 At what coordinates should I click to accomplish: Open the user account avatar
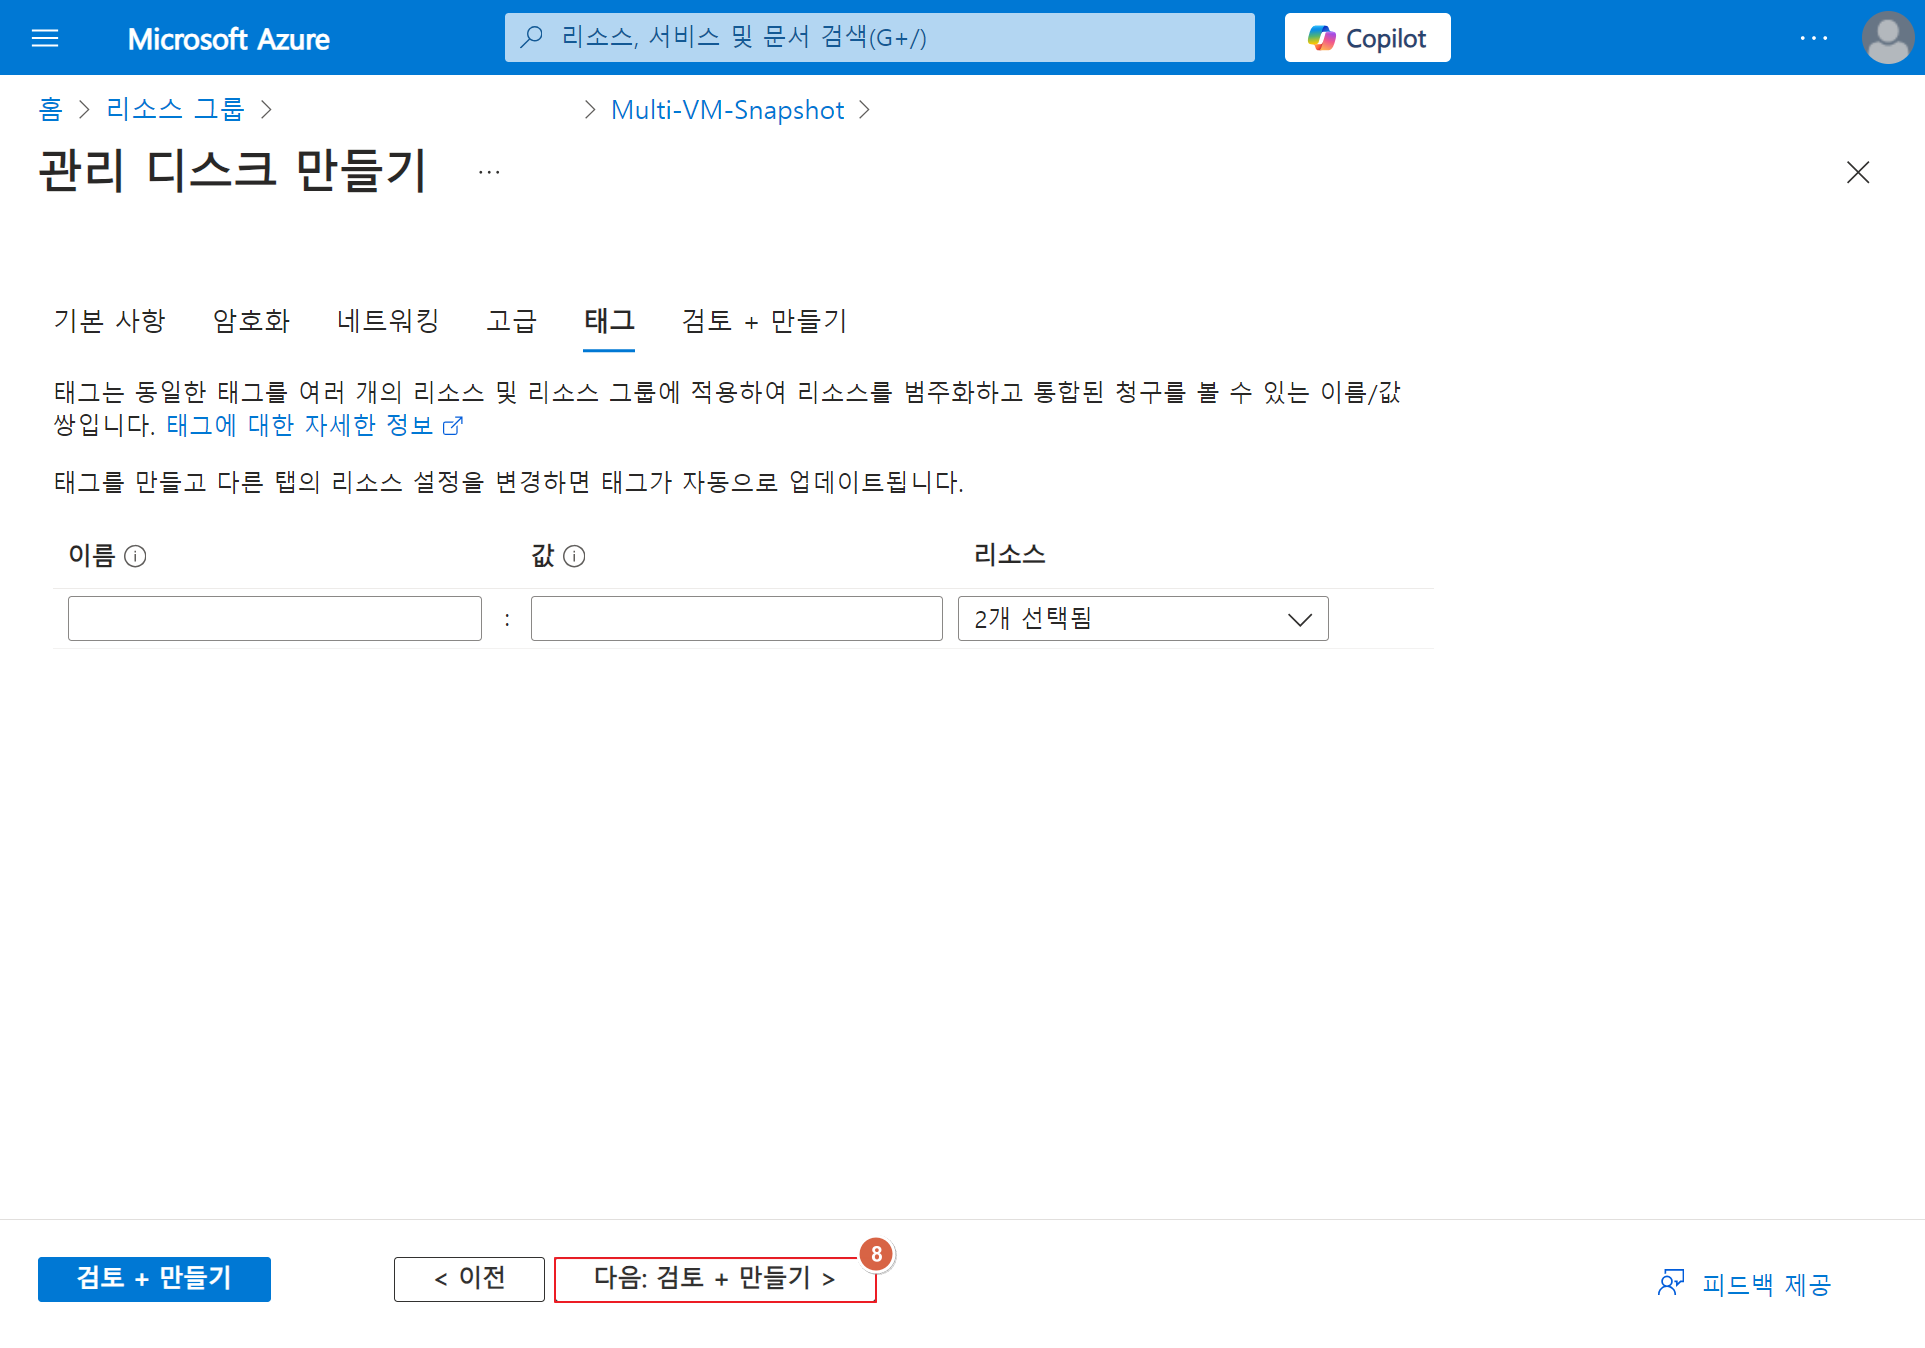pos(1887,38)
